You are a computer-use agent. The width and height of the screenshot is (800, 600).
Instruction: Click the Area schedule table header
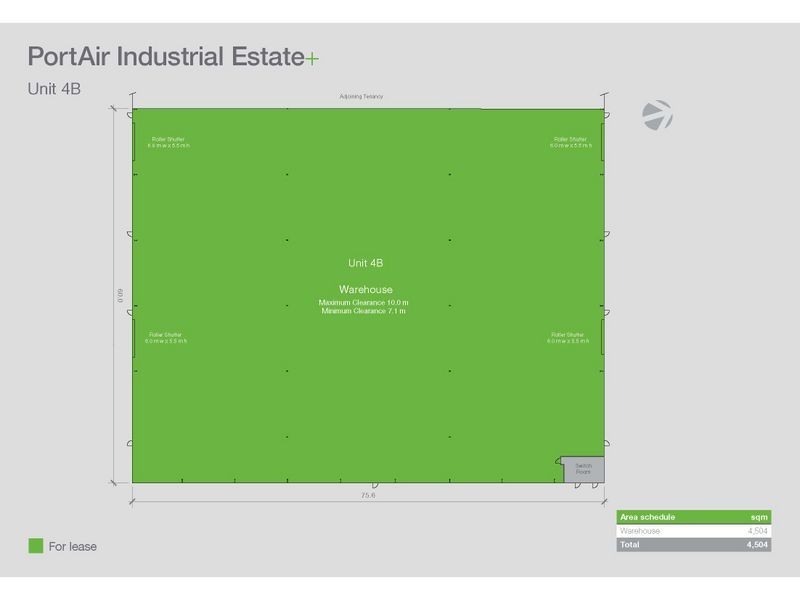tap(694, 517)
